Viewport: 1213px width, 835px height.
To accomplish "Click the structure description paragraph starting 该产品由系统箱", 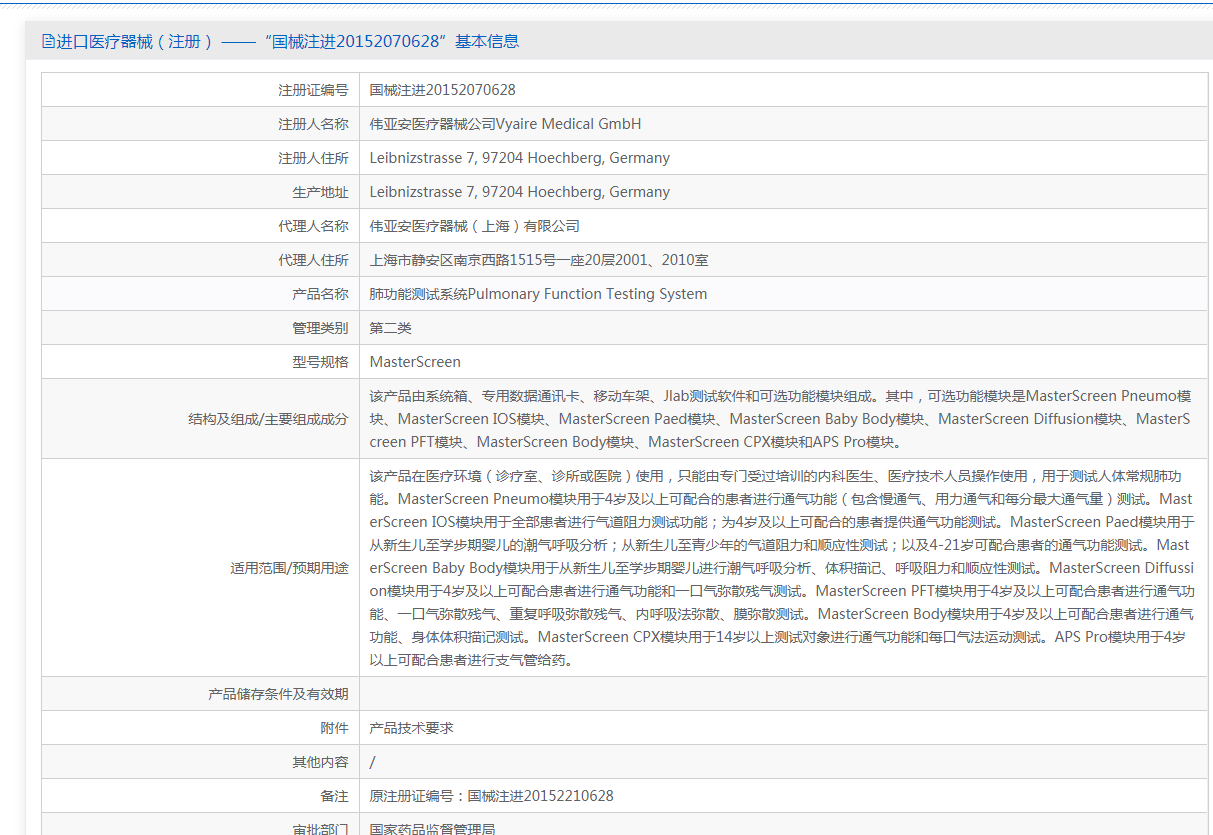I will (x=780, y=419).
